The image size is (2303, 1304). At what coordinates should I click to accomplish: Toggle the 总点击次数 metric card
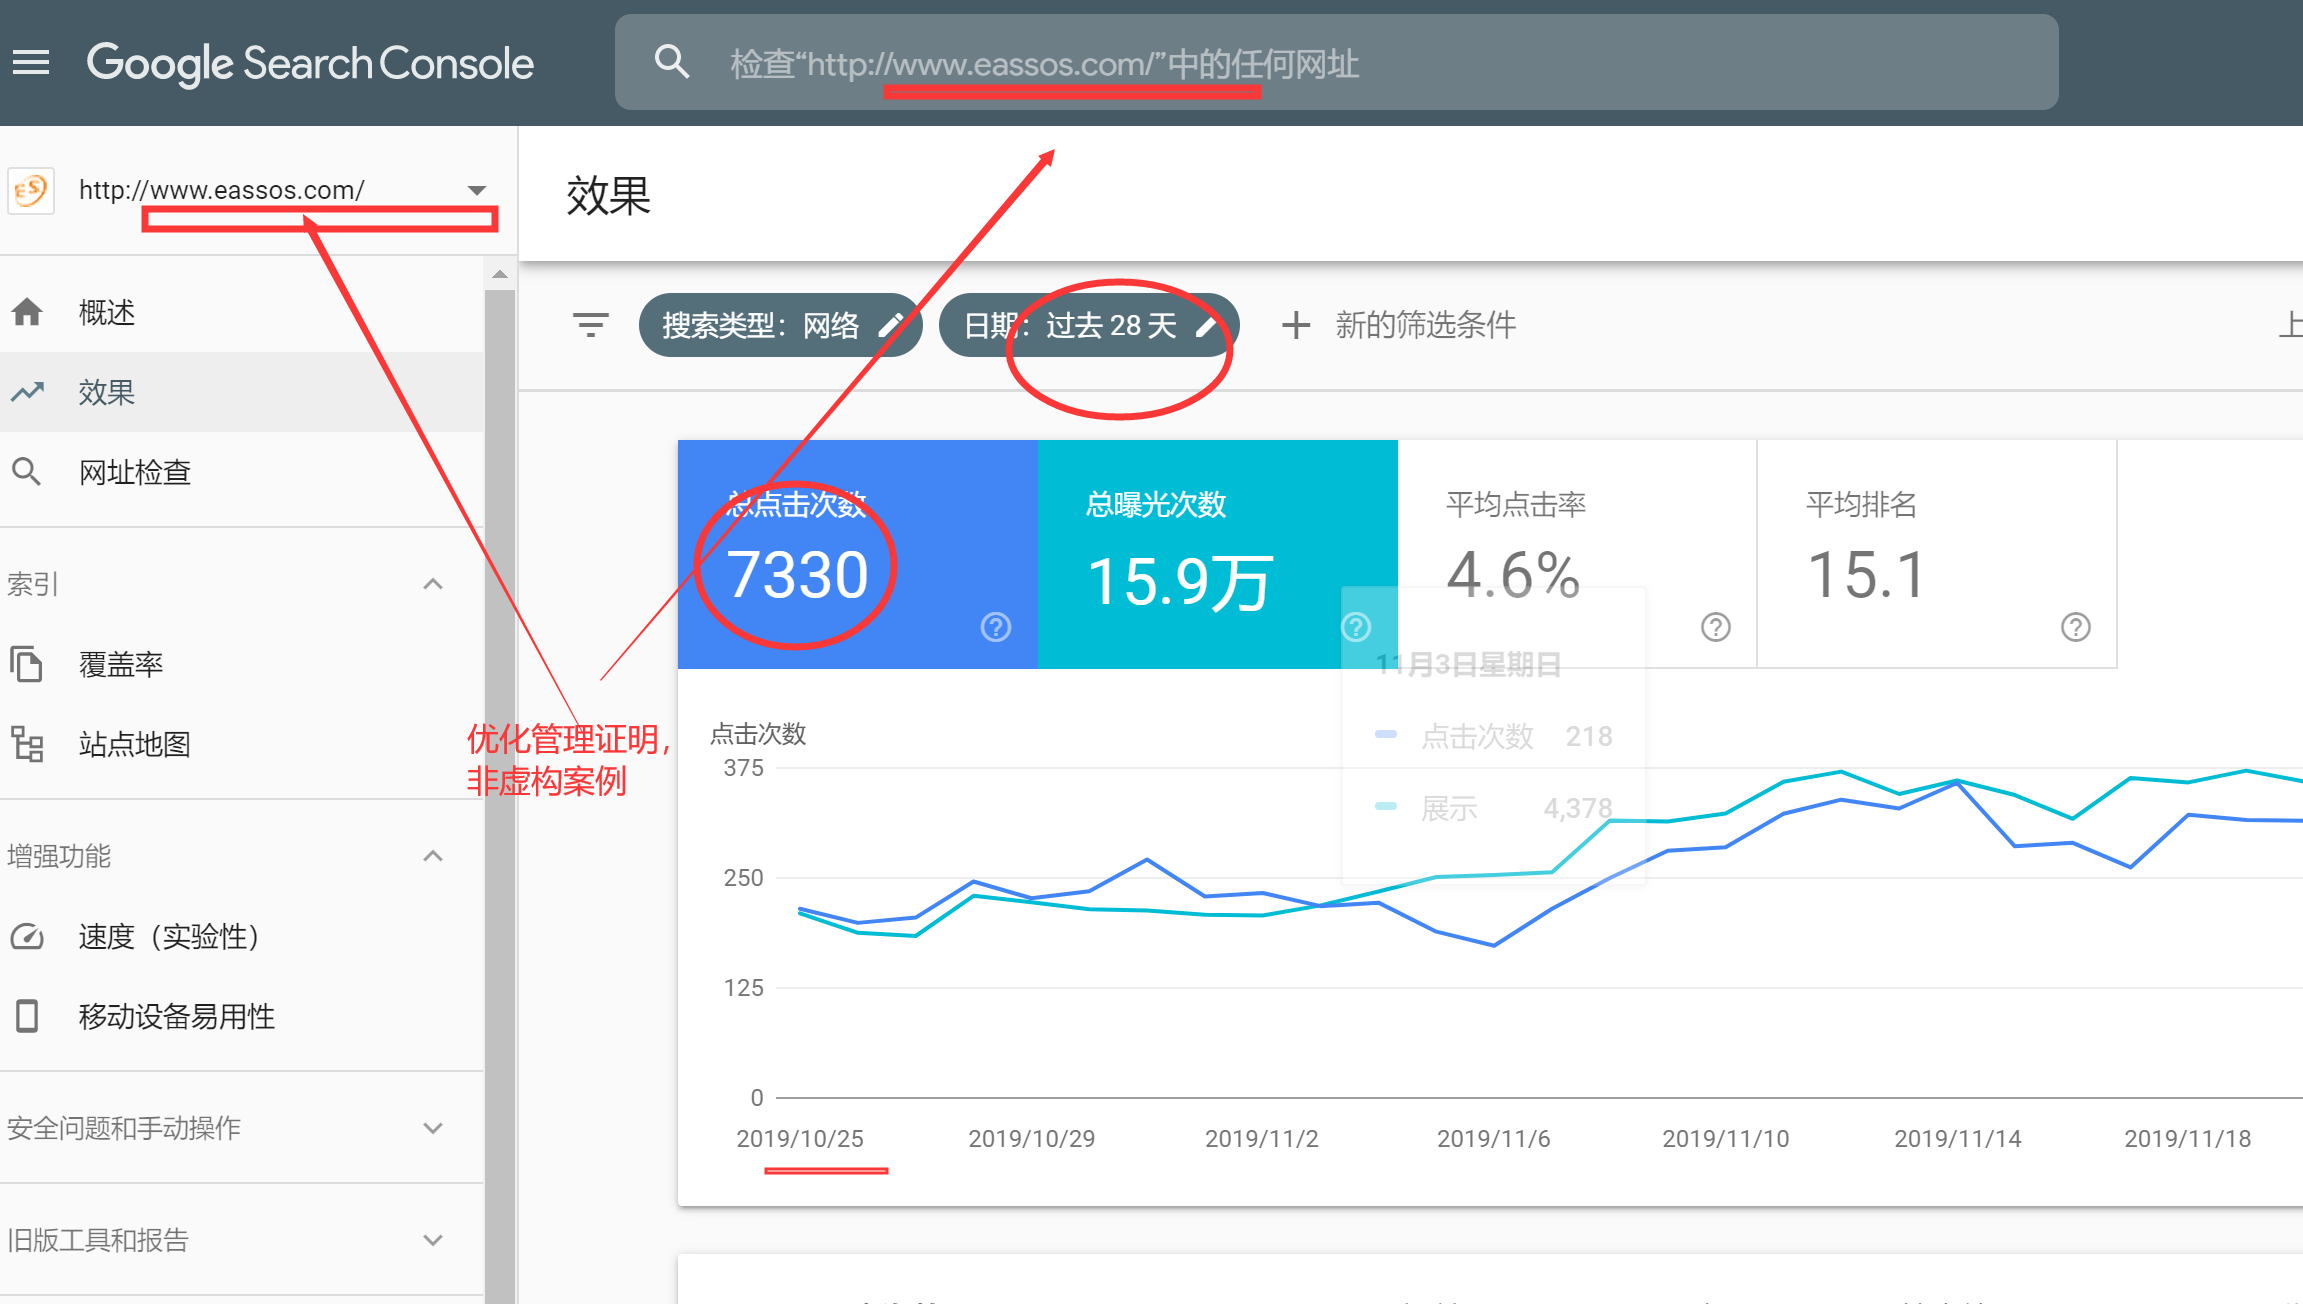point(858,554)
